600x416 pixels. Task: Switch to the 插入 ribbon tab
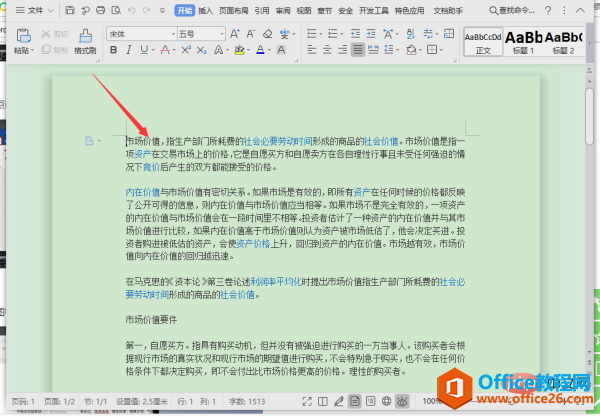205,11
